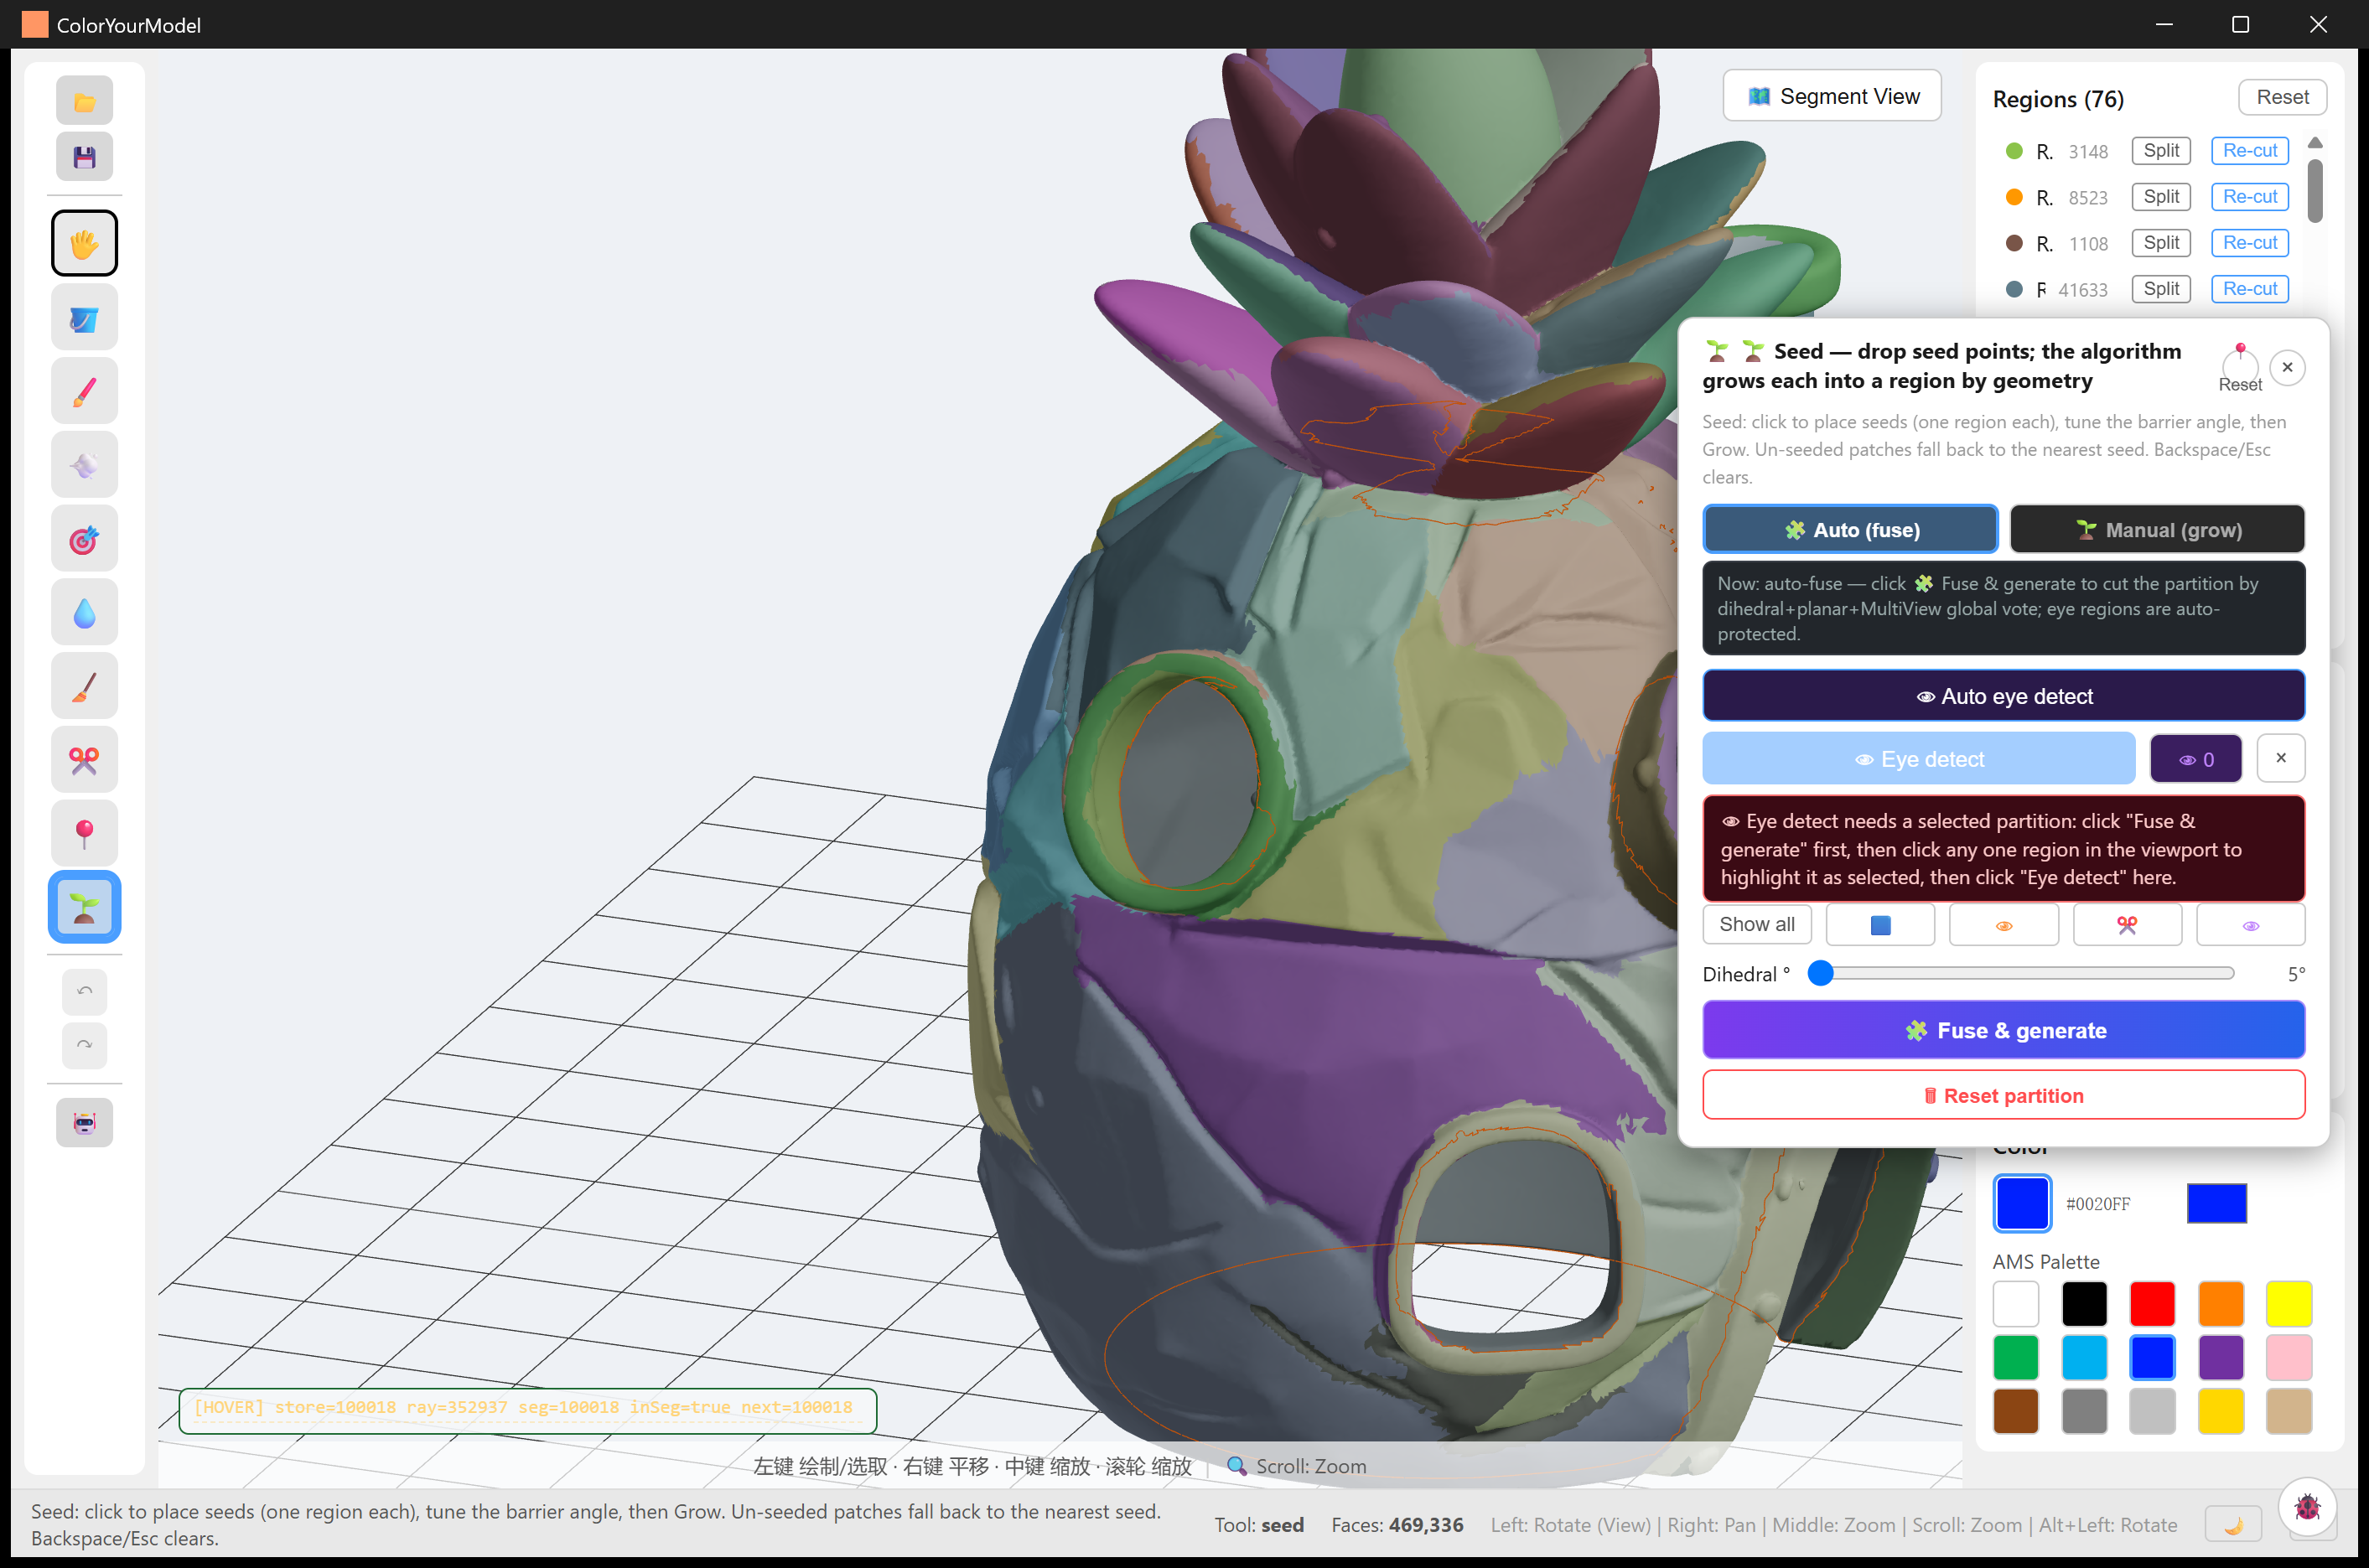The width and height of the screenshot is (2369, 1568).
Task: Click Show all in Seed panel
Action: pyautogui.click(x=1757, y=925)
